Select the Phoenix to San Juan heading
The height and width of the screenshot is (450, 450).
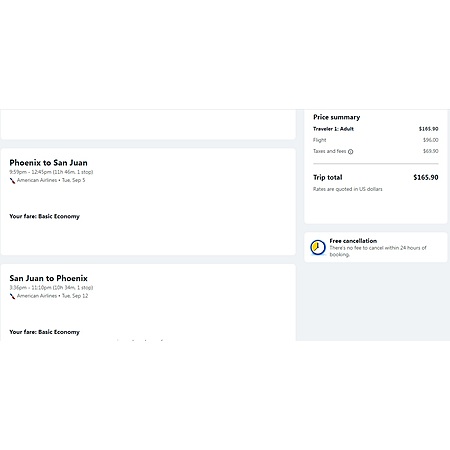pyautogui.click(x=48, y=163)
